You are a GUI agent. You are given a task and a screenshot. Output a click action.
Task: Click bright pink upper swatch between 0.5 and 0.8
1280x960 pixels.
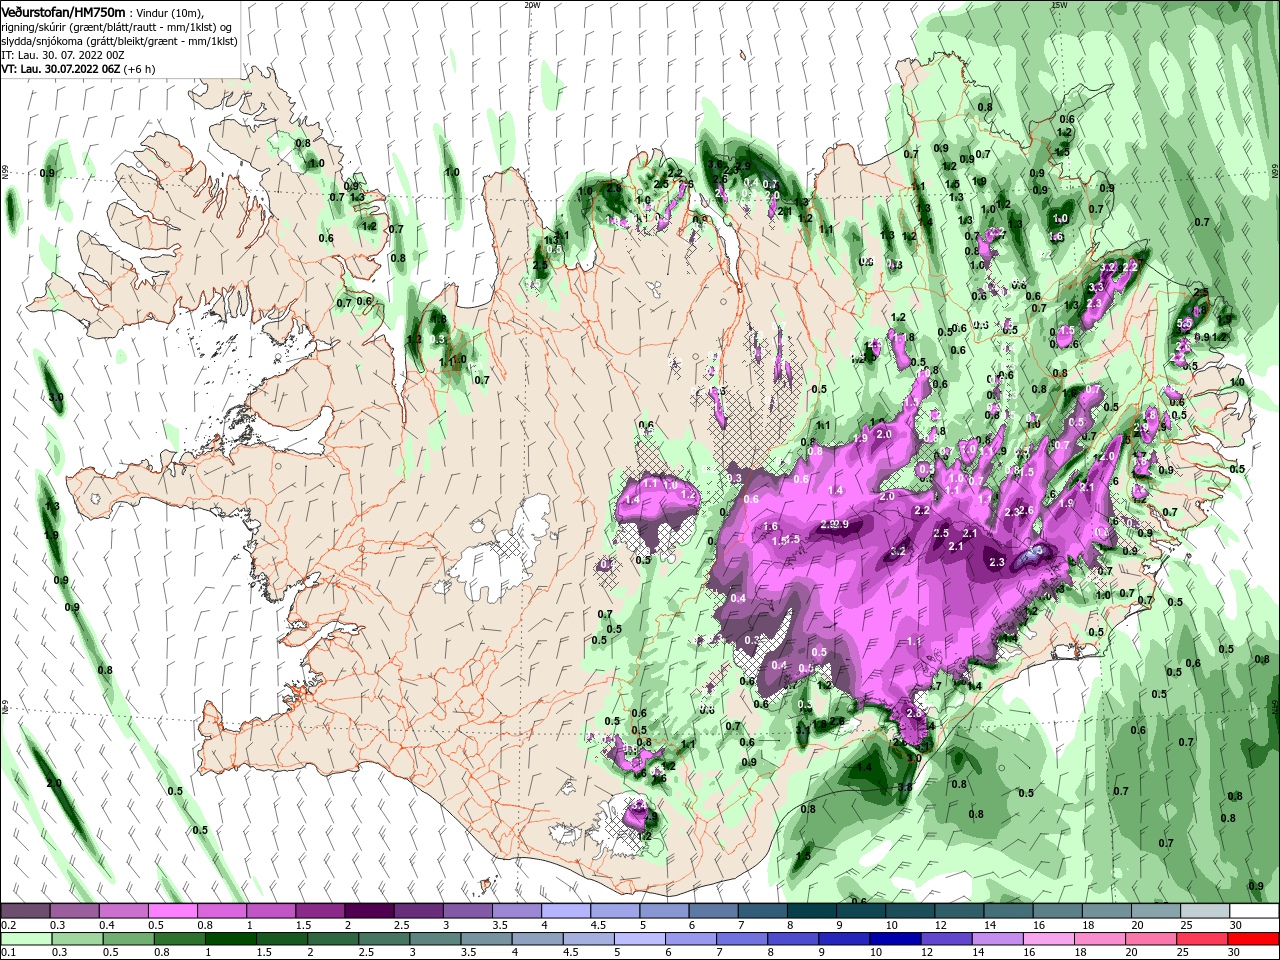(172, 911)
